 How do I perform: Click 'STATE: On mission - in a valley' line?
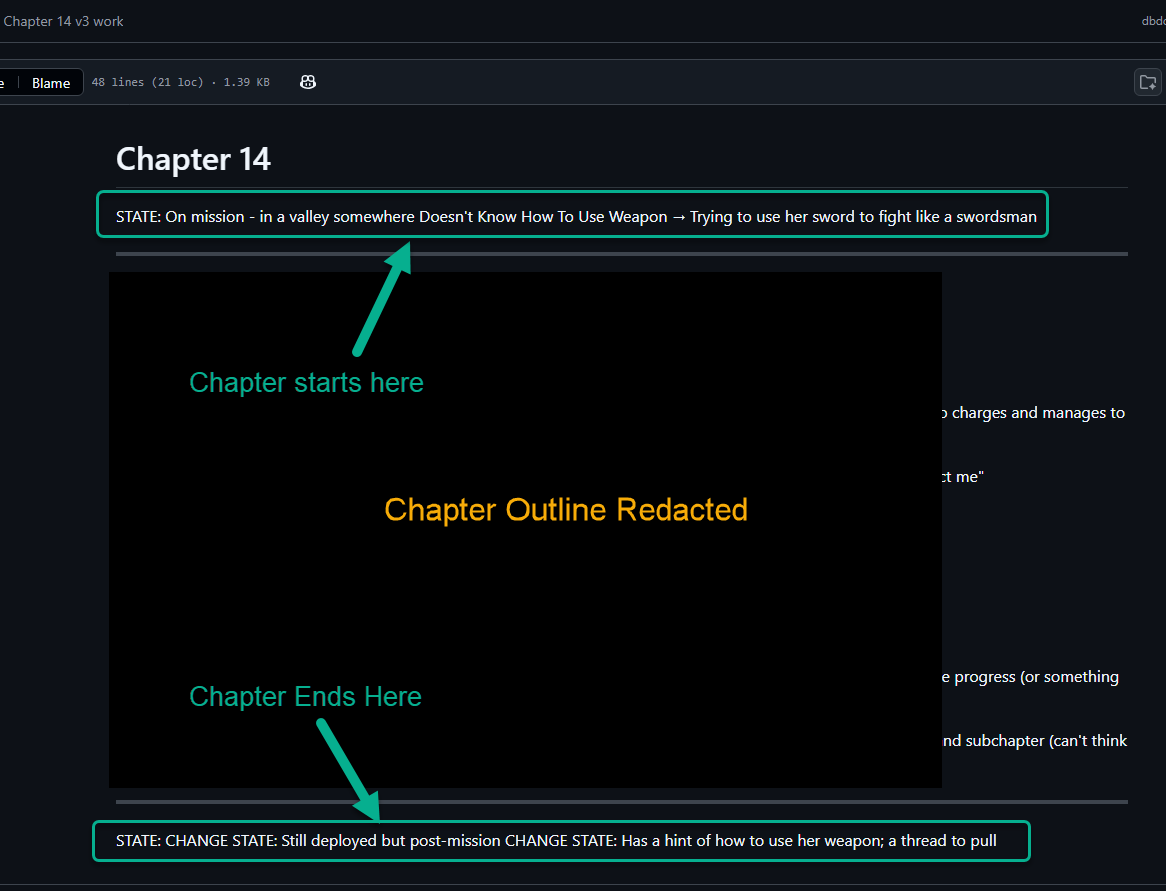(576, 216)
